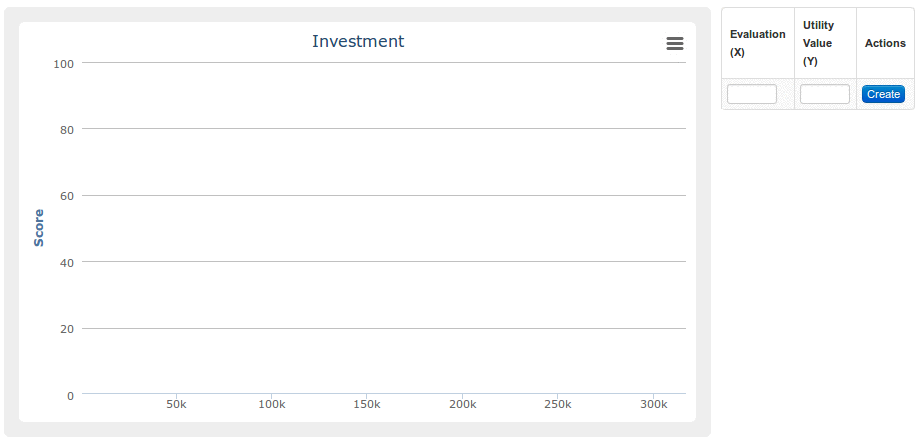Click the 200k x-axis tick label
920x442 pixels.
[462, 404]
